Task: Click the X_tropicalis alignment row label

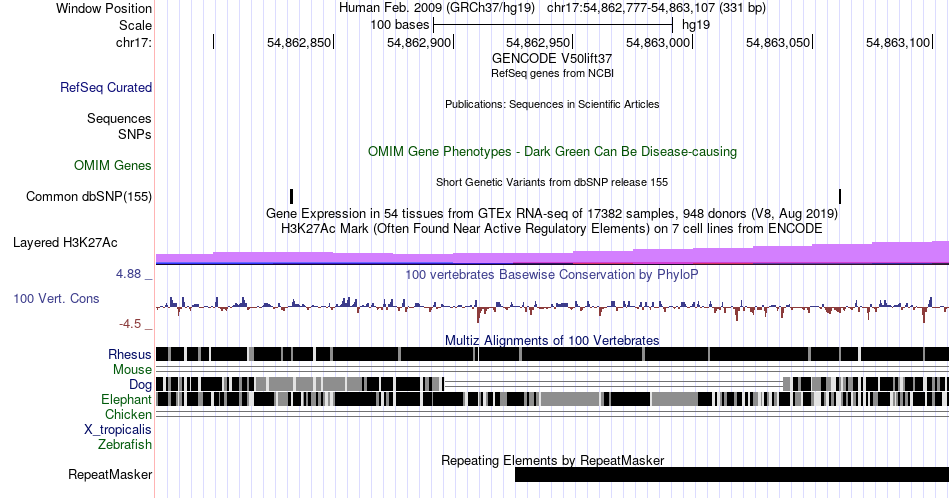Action: (x=118, y=430)
